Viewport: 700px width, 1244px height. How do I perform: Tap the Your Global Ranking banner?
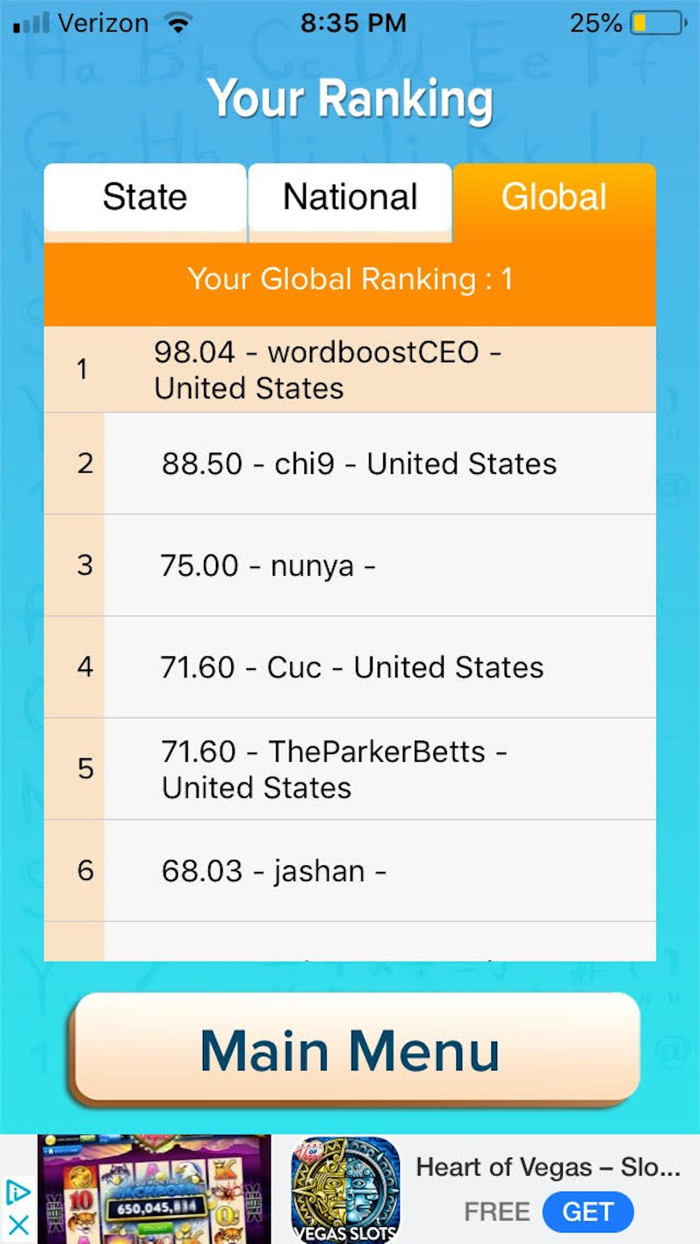coord(350,279)
